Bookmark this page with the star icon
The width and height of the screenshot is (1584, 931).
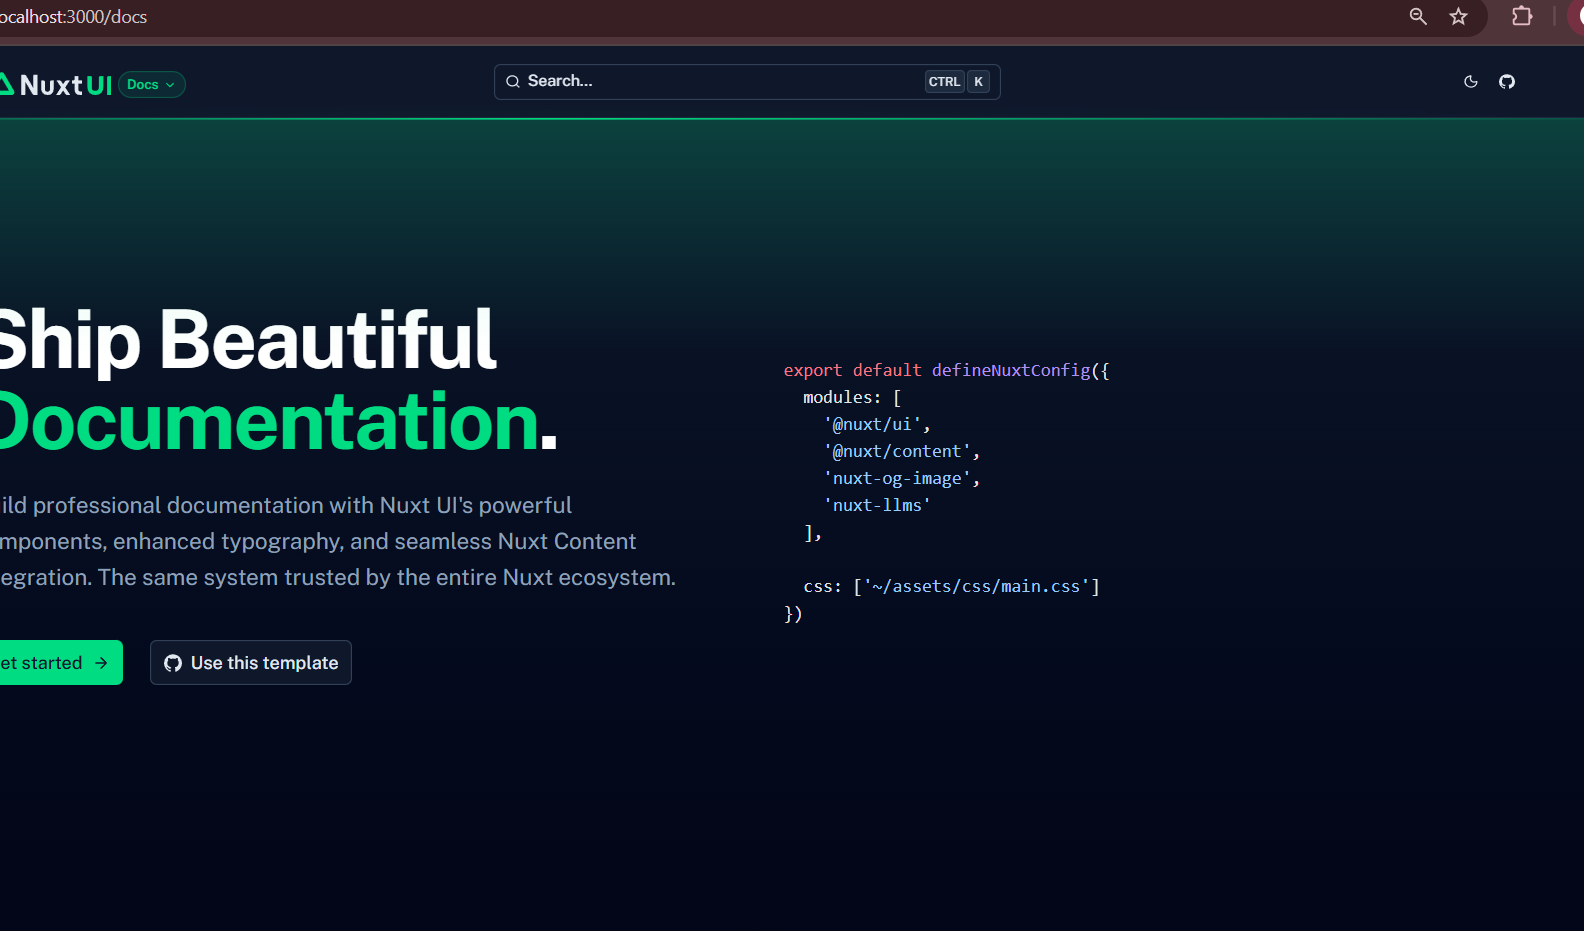pyautogui.click(x=1459, y=16)
